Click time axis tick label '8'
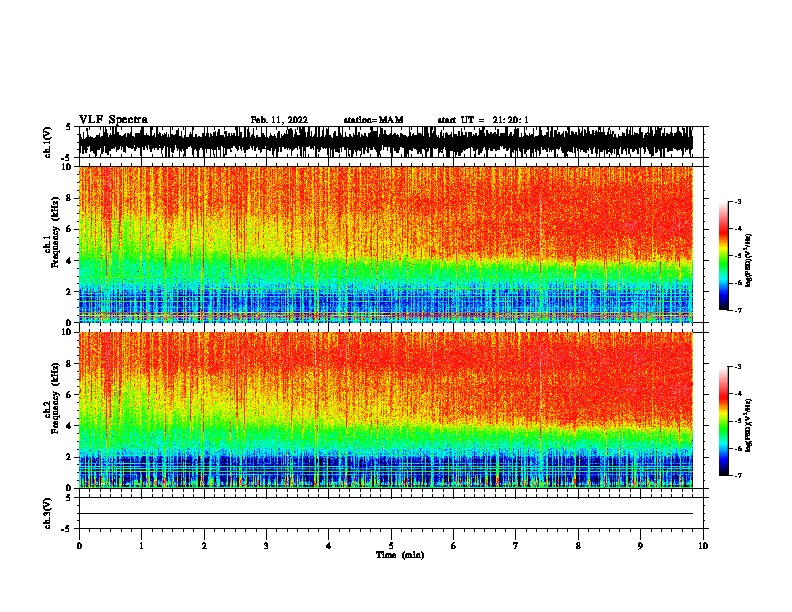Viewport: 792px width, 612px height. tap(578, 545)
